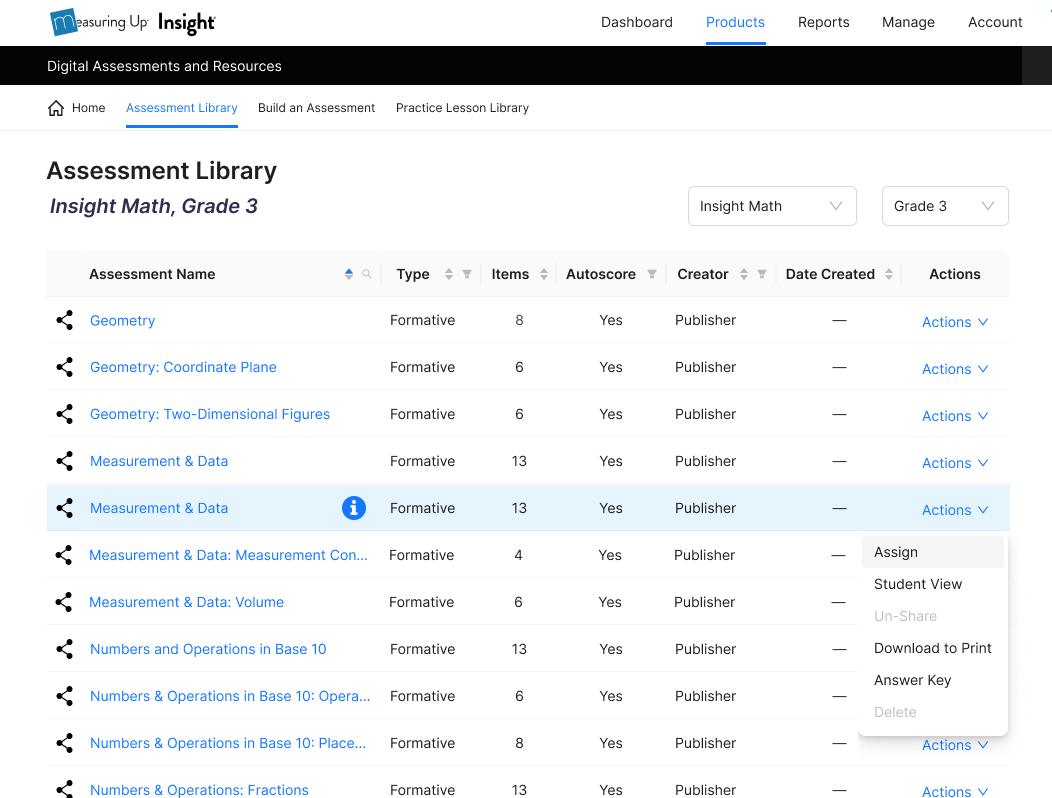Screen dimensions: 1052x798
Task: Click the blue info icon on highlighted row
Action: click(x=354, y=508)
